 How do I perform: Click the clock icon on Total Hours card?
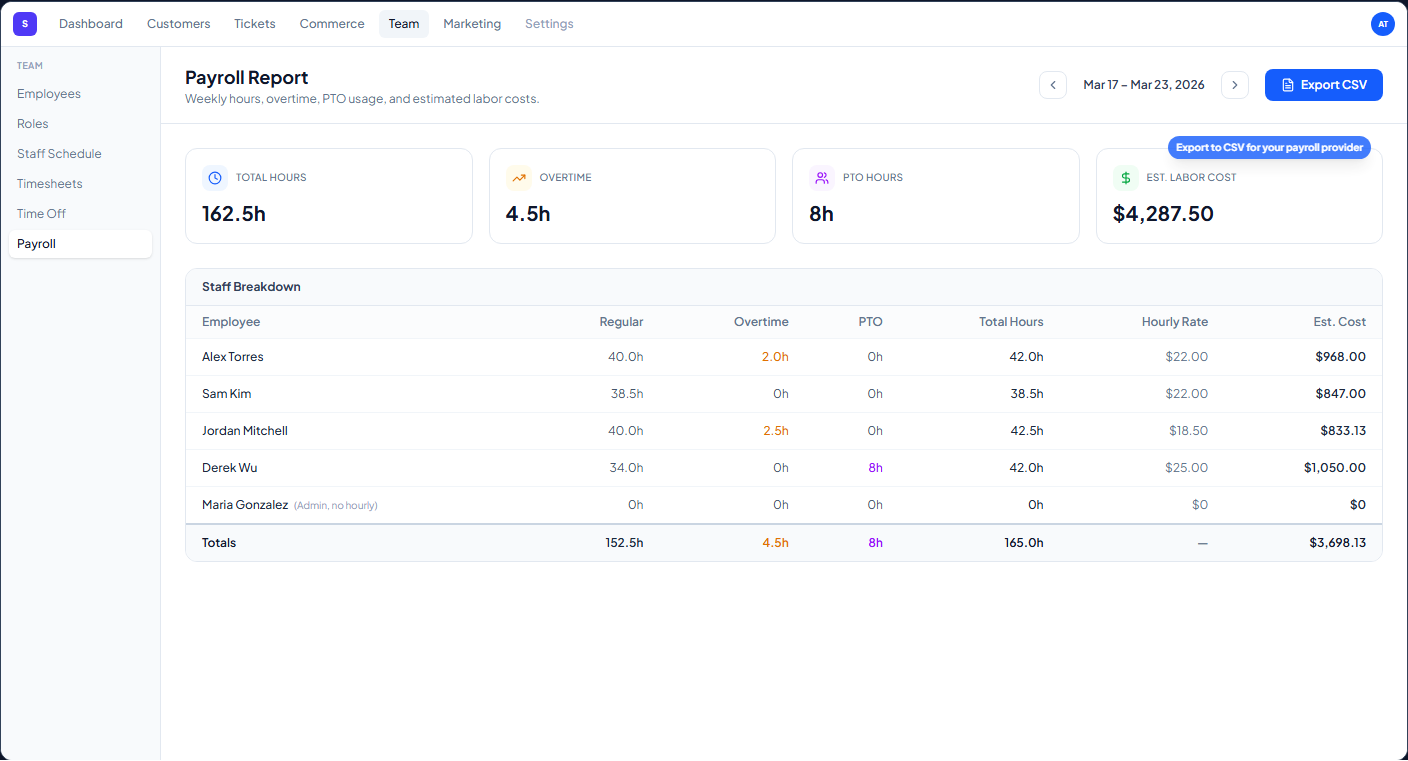coord(215,178)
